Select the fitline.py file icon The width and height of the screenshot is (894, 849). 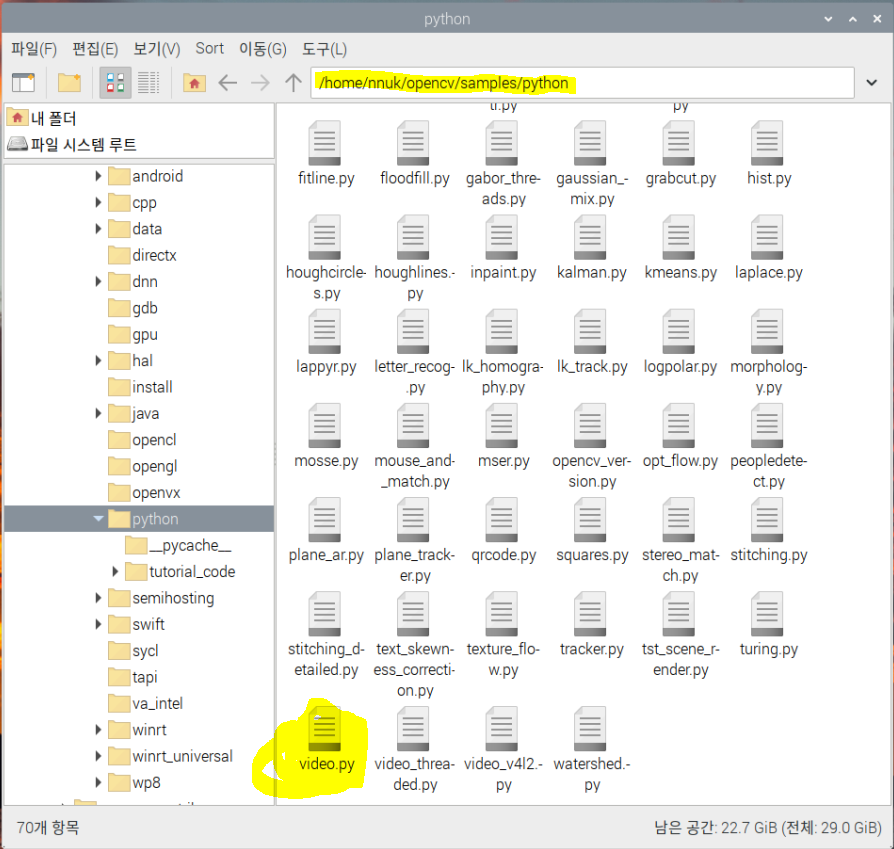click(324, 143)
